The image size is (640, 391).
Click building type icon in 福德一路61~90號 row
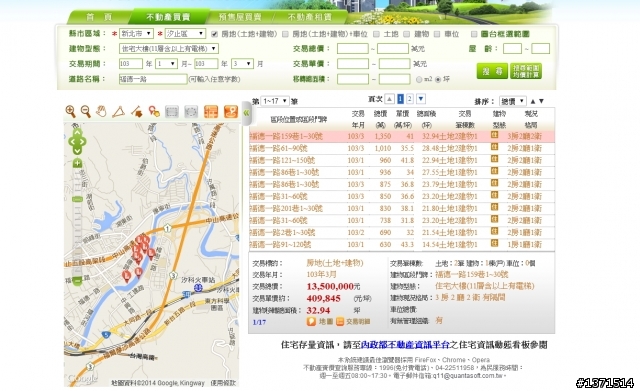click(494, 147)
